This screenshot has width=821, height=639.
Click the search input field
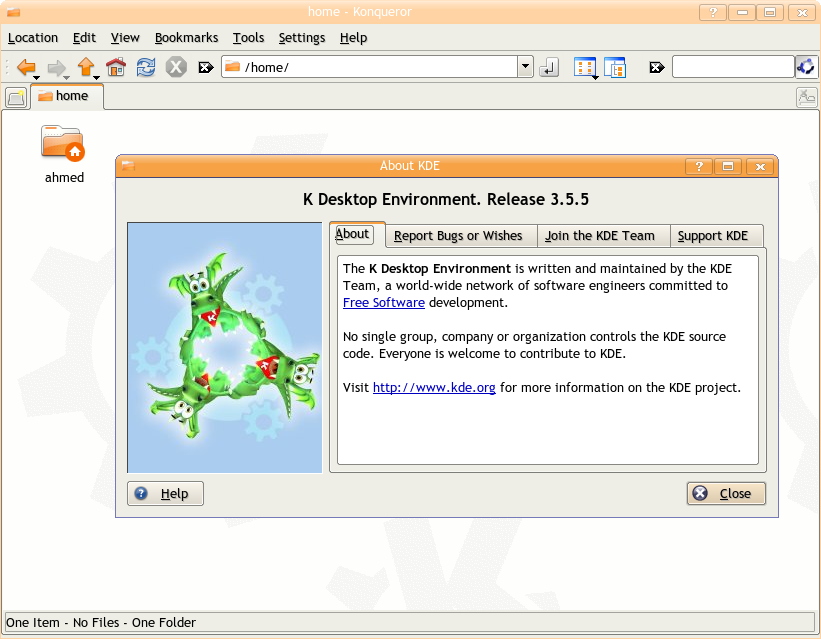tap(733, 67)
